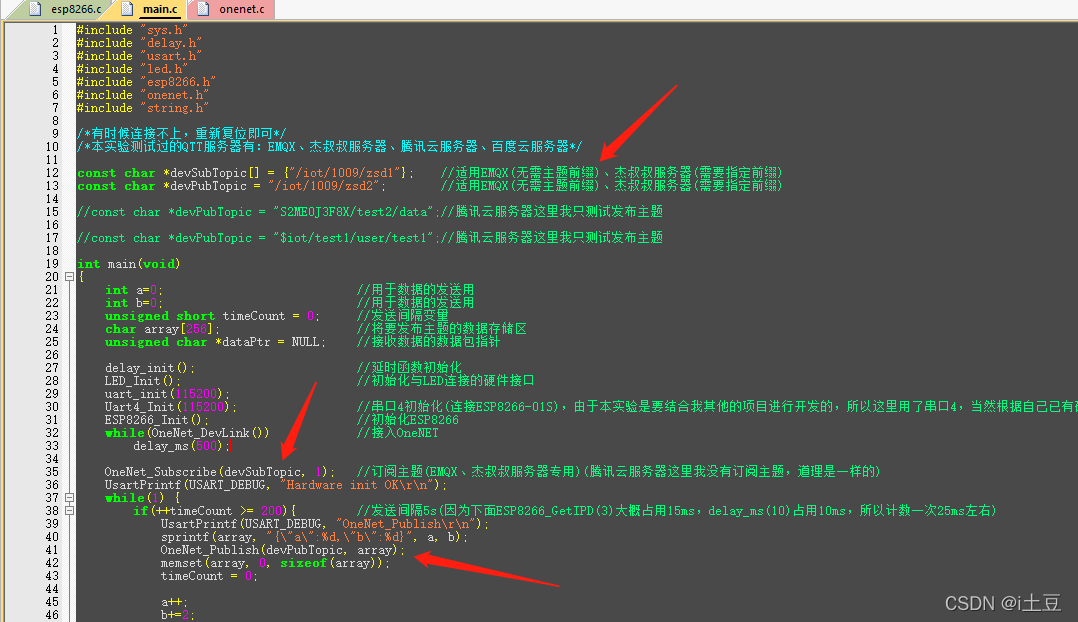This screenshot has width=1078, height=622.
Task: Switch to the main.c tab
Action: tap(150, 9)
